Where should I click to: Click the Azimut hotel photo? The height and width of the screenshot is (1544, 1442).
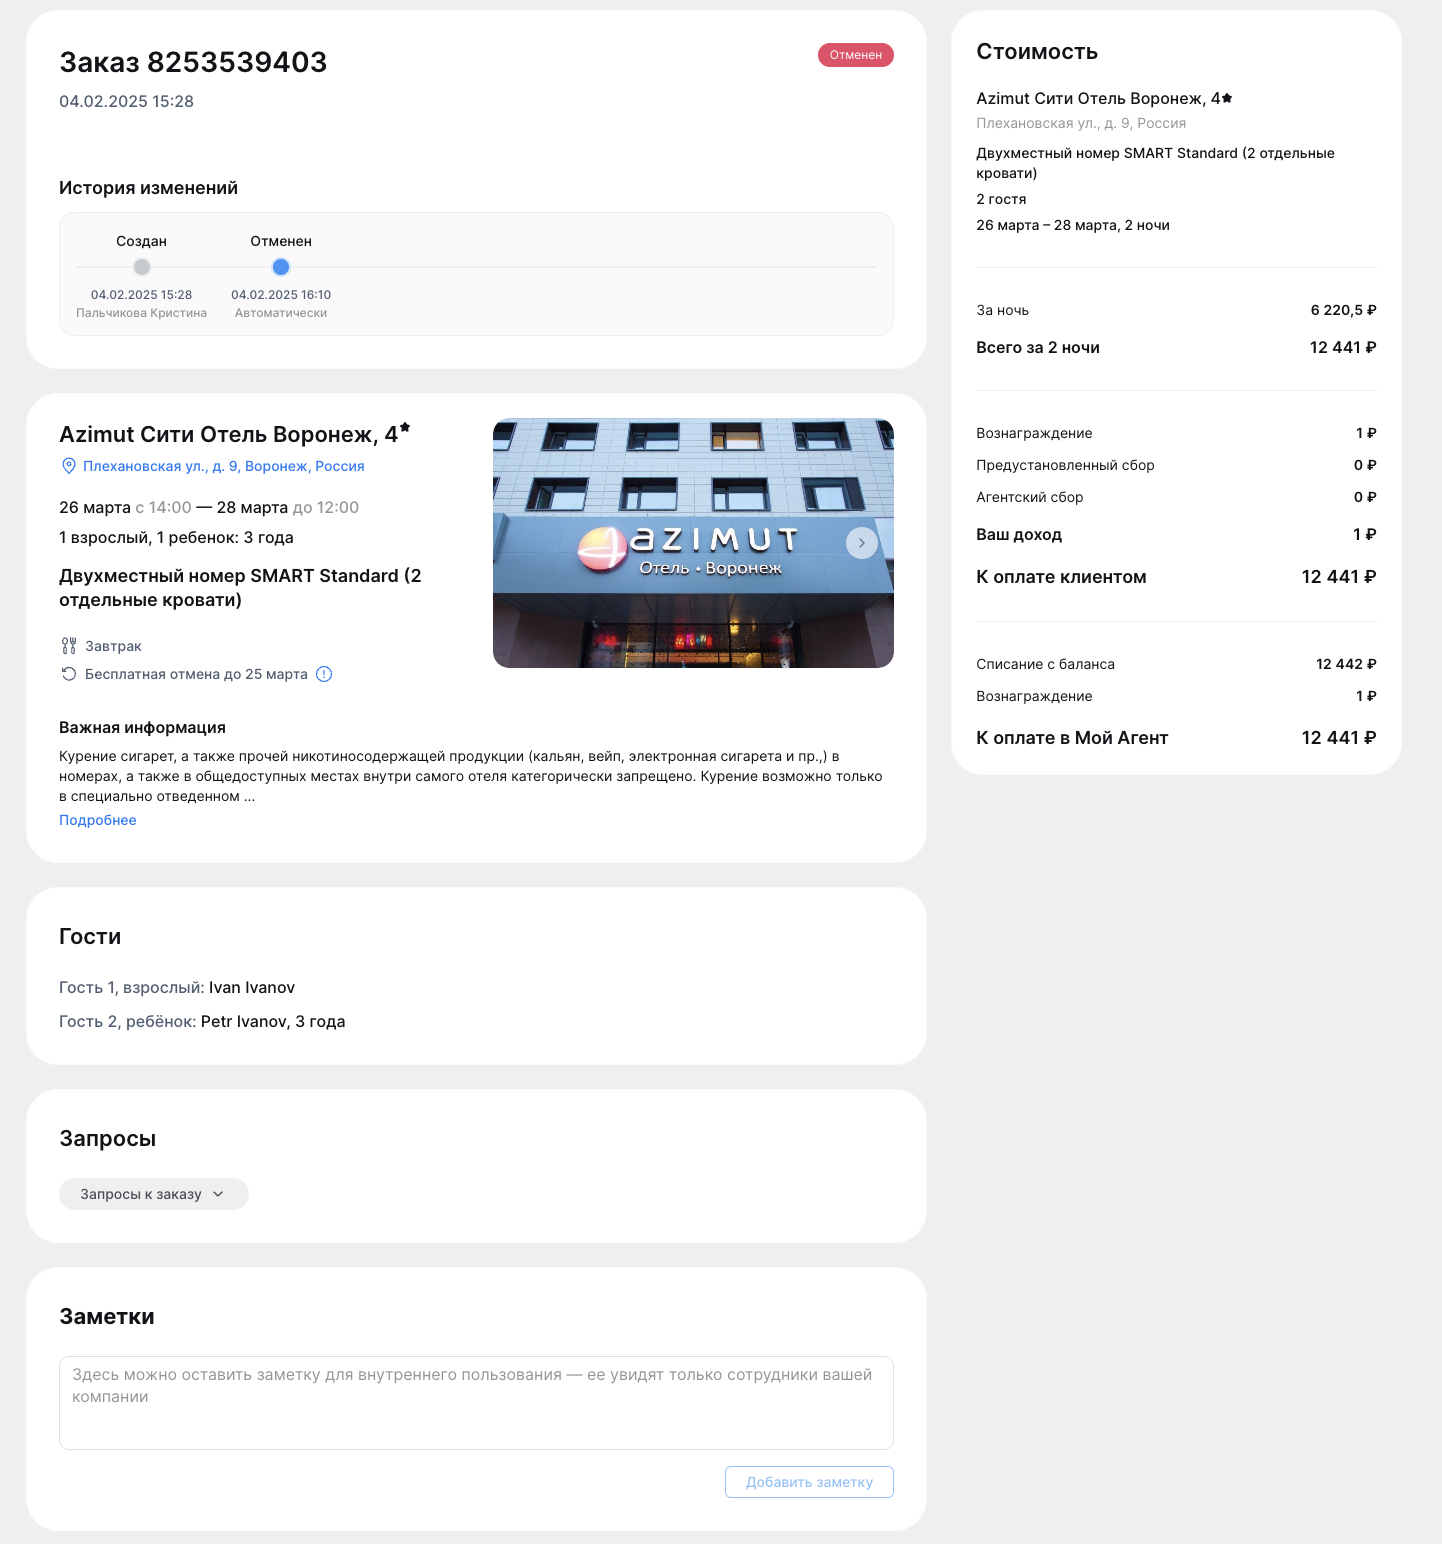click(693, 543)
